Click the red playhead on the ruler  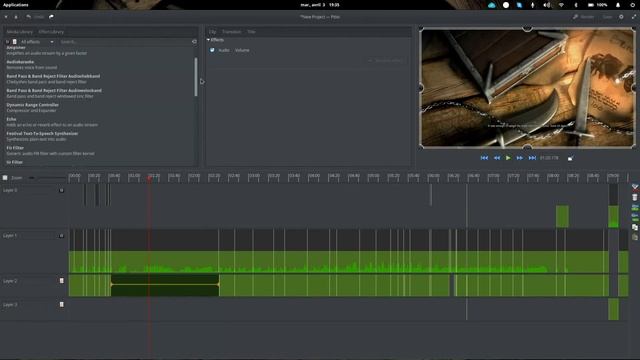click(149, 177)
